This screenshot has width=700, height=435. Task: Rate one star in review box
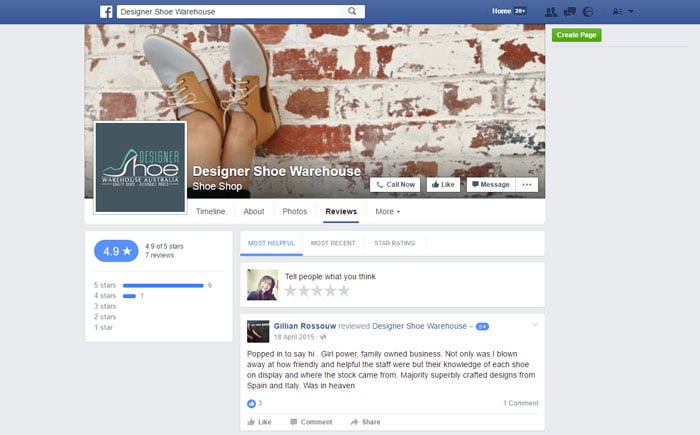[x=291, y=291]
